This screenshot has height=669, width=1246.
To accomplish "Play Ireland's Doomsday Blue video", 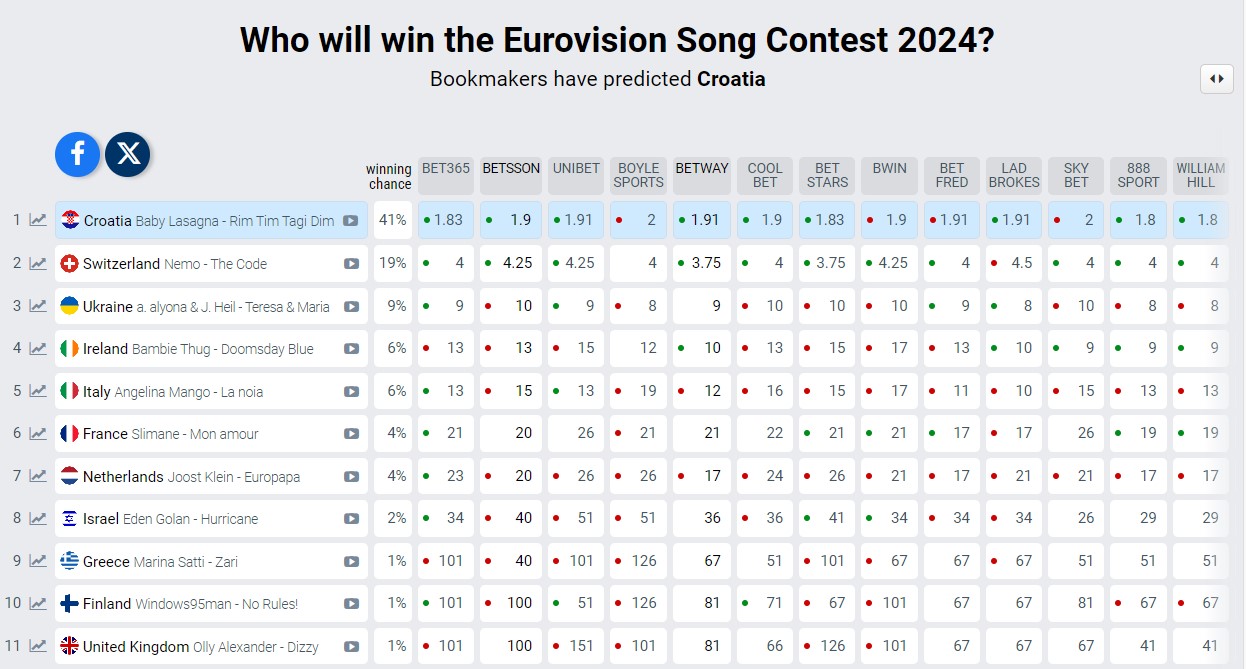I will pos(351,349).
